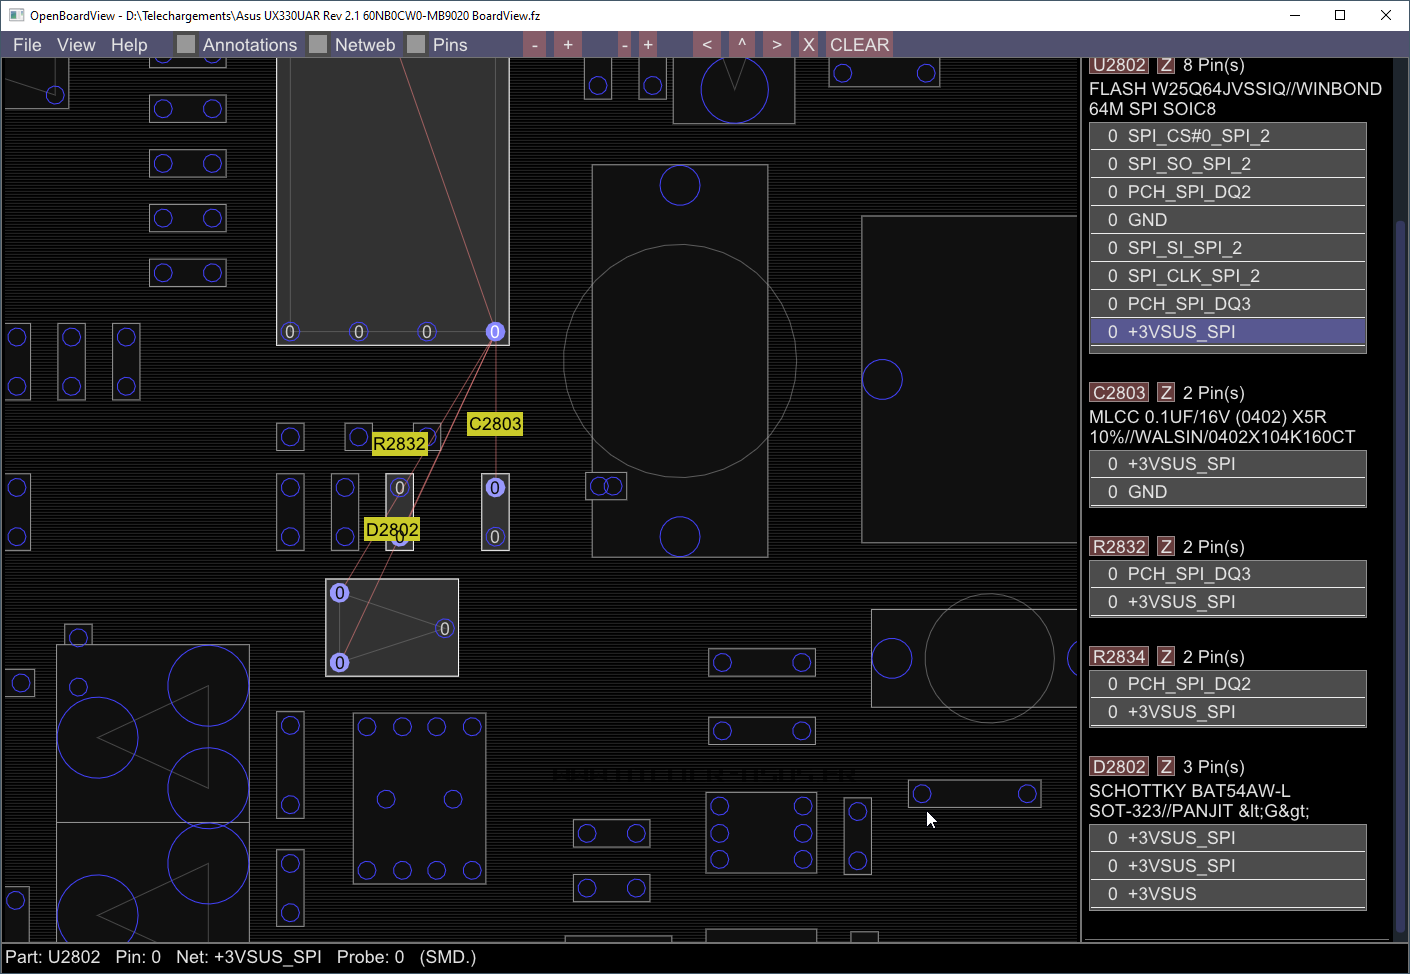Image resolution: width=1410 pixels, height=974 pixels.
Task: Enable the Annotations checkbox
Action: coord(186,45)
